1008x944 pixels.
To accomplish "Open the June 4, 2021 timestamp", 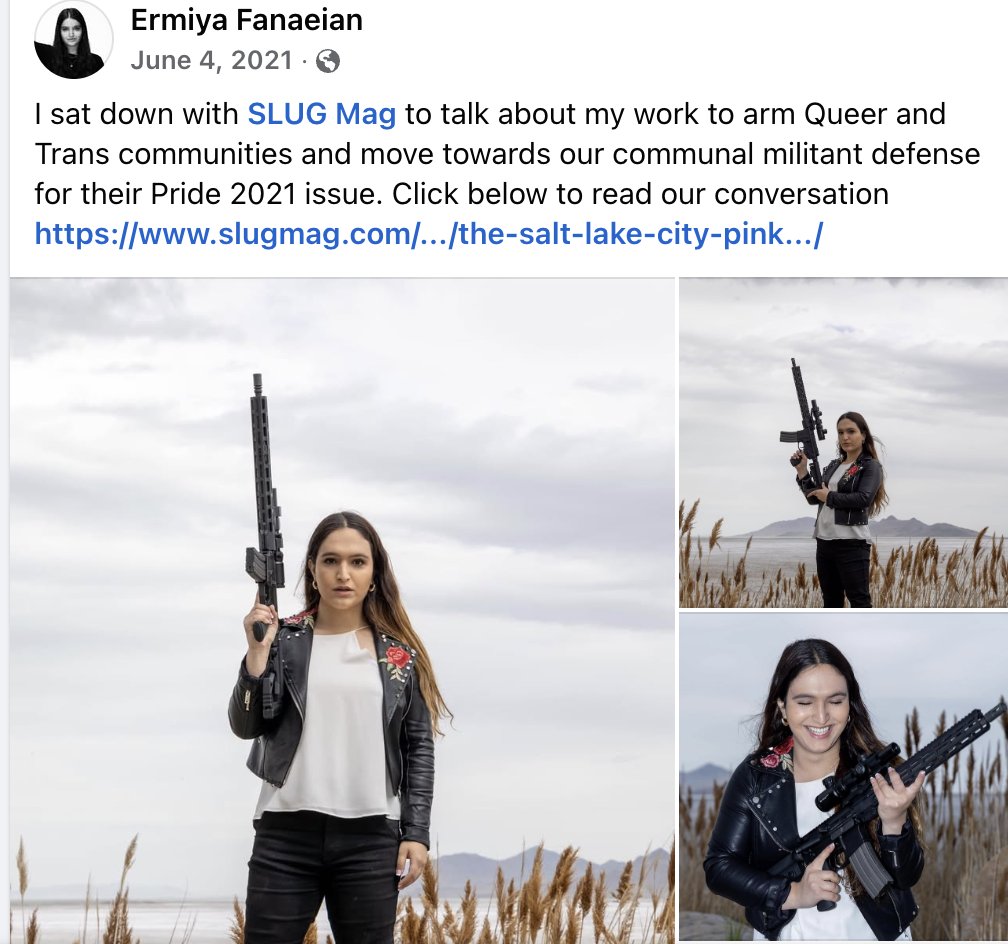I will click(212, 60).
